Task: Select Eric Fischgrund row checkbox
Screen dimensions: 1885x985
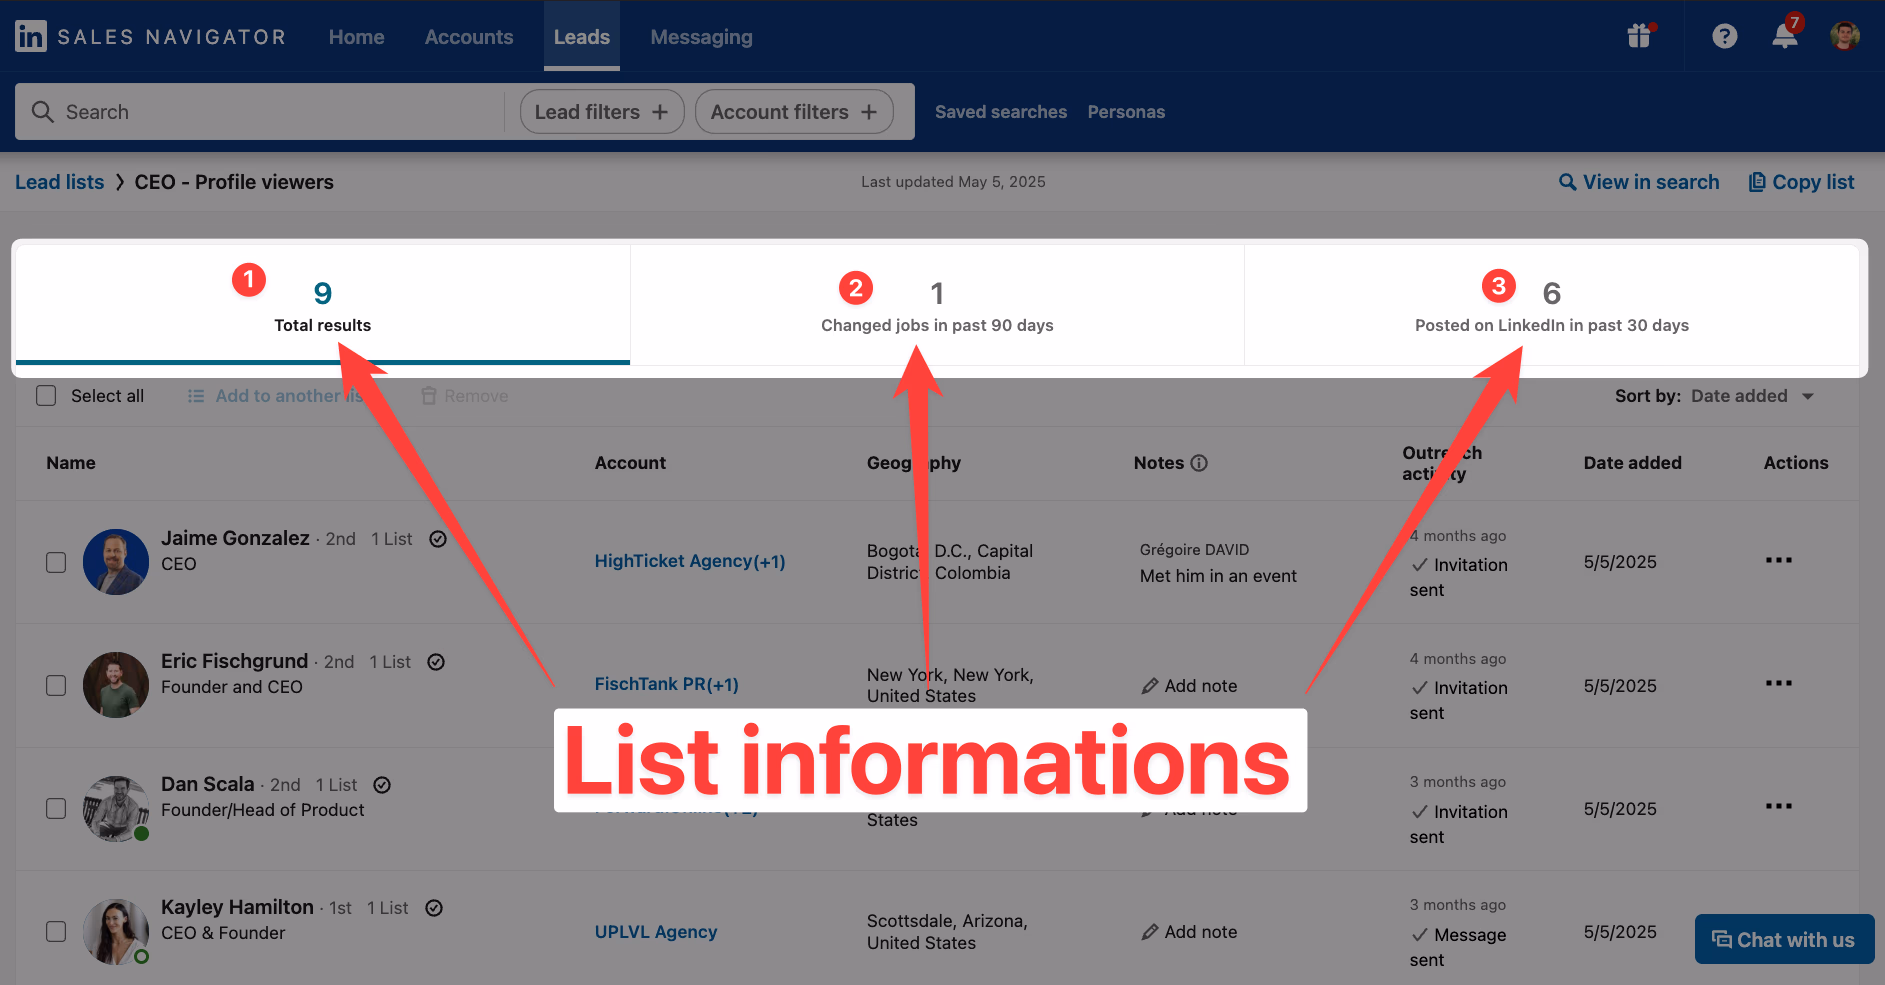Action: click(56, 685)
